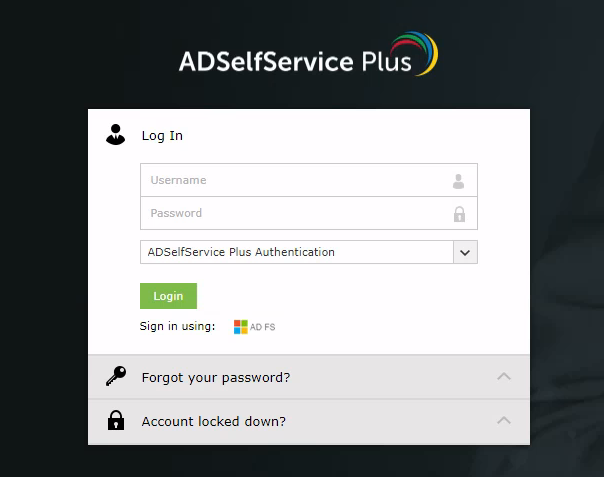The width and height of the screenshot is (604, 477).
Task: Sign in using AD FS link
Action: coord(255,327)
